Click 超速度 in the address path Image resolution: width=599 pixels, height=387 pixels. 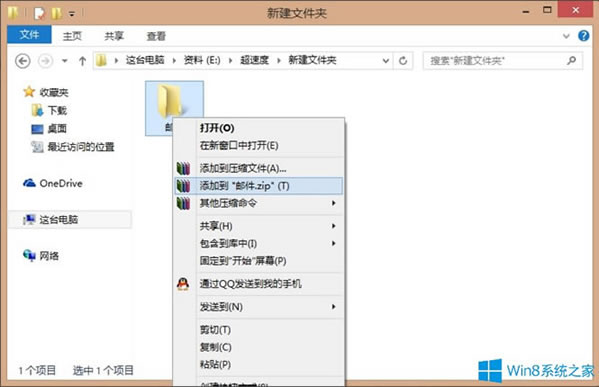[254, 60]
